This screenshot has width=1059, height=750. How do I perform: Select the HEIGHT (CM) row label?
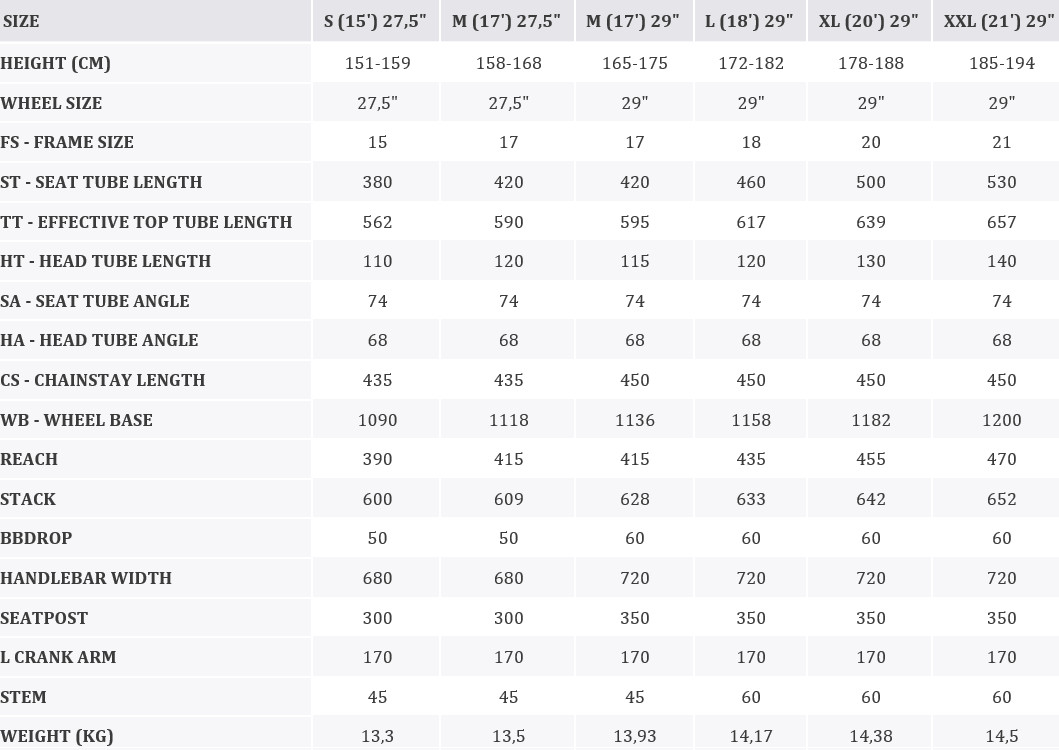(56, 63)
